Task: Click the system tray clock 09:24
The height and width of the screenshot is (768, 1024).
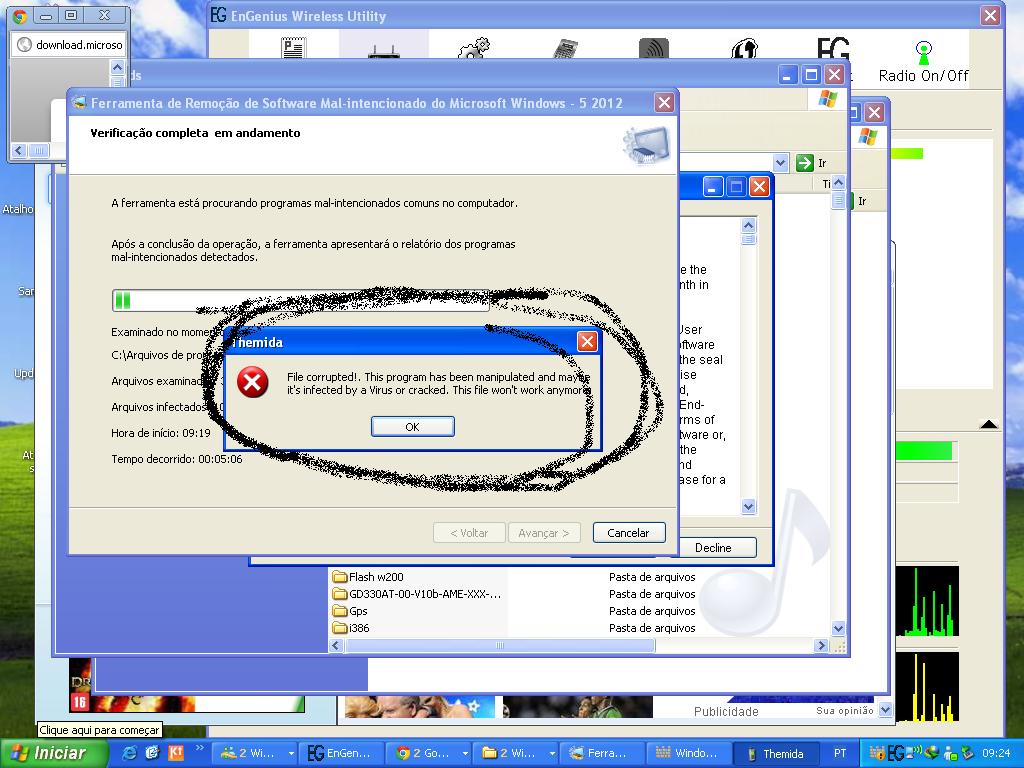Action: click(996, 753)
